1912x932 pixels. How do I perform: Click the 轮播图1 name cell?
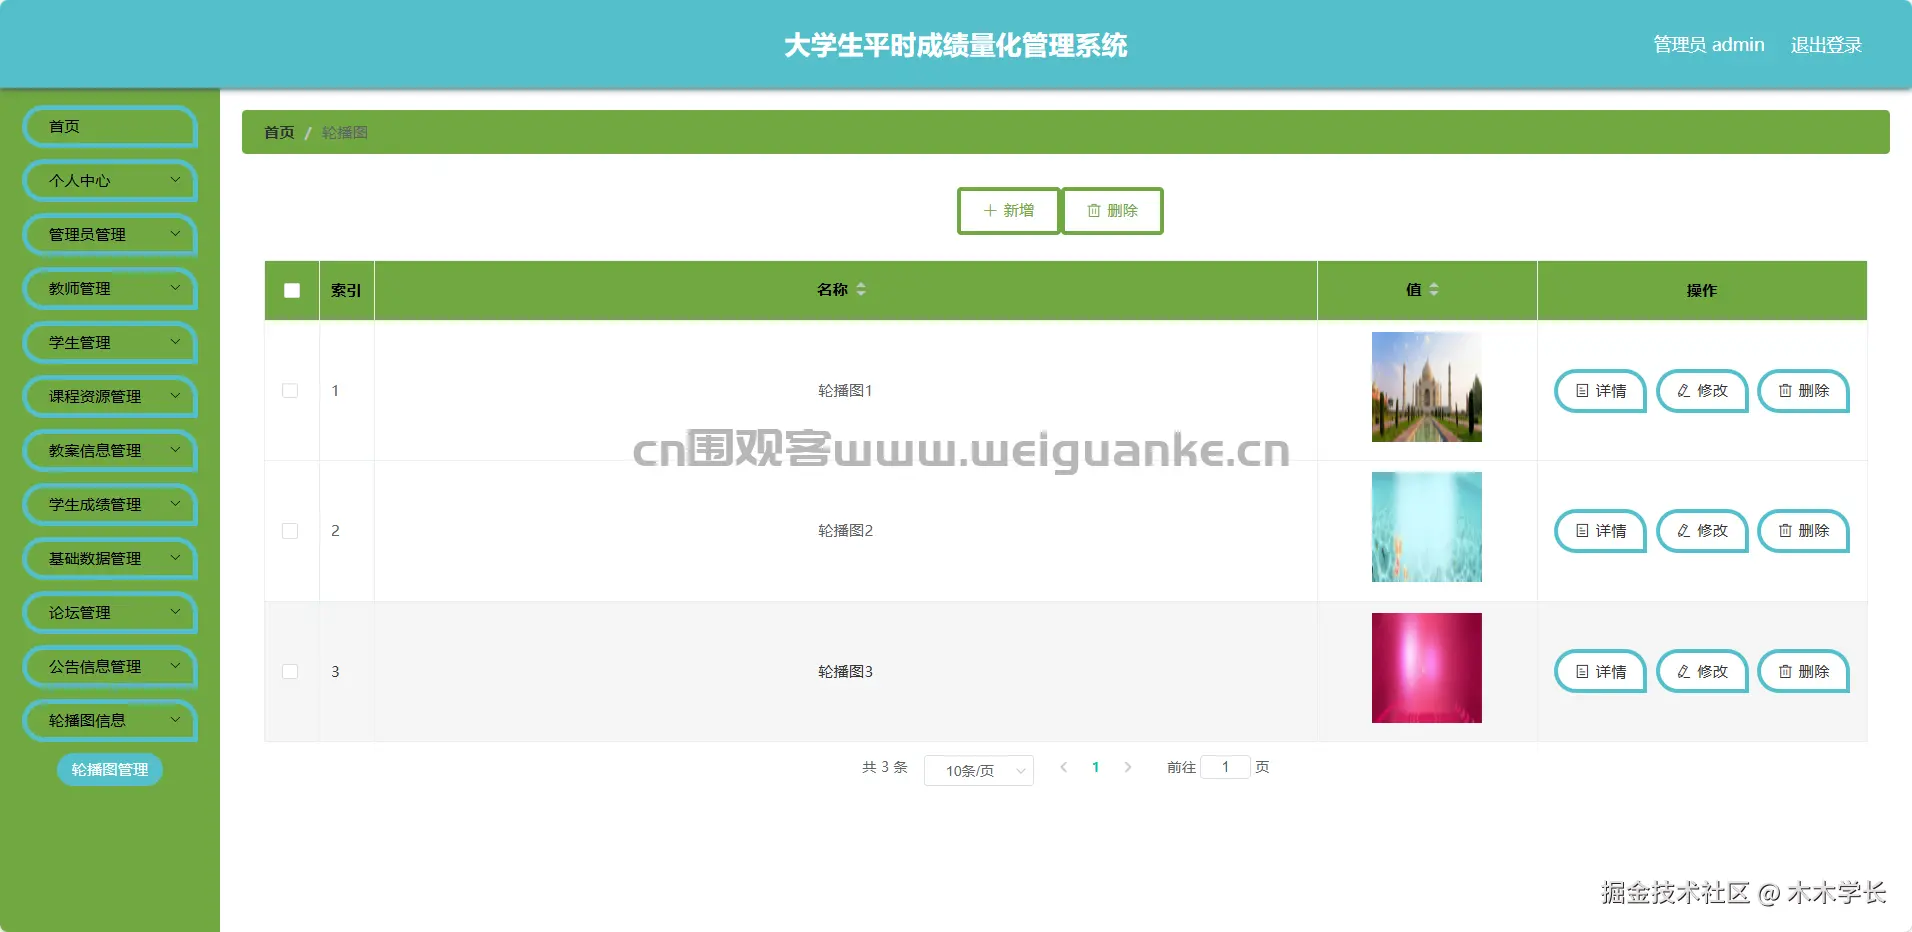(x=846, y=391)
